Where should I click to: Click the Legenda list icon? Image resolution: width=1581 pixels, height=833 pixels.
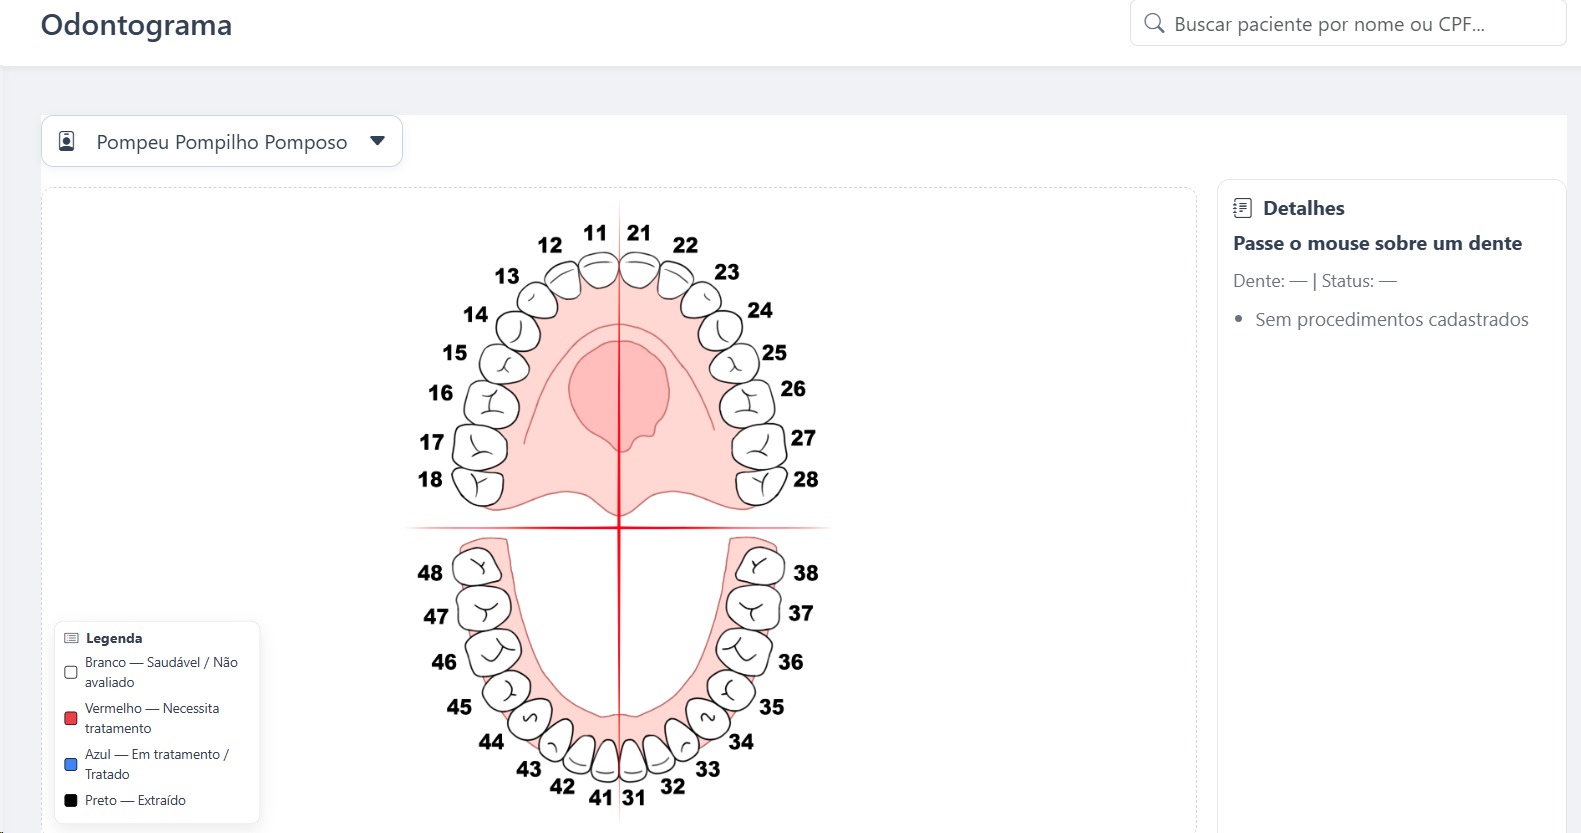[x=71, y=638]
